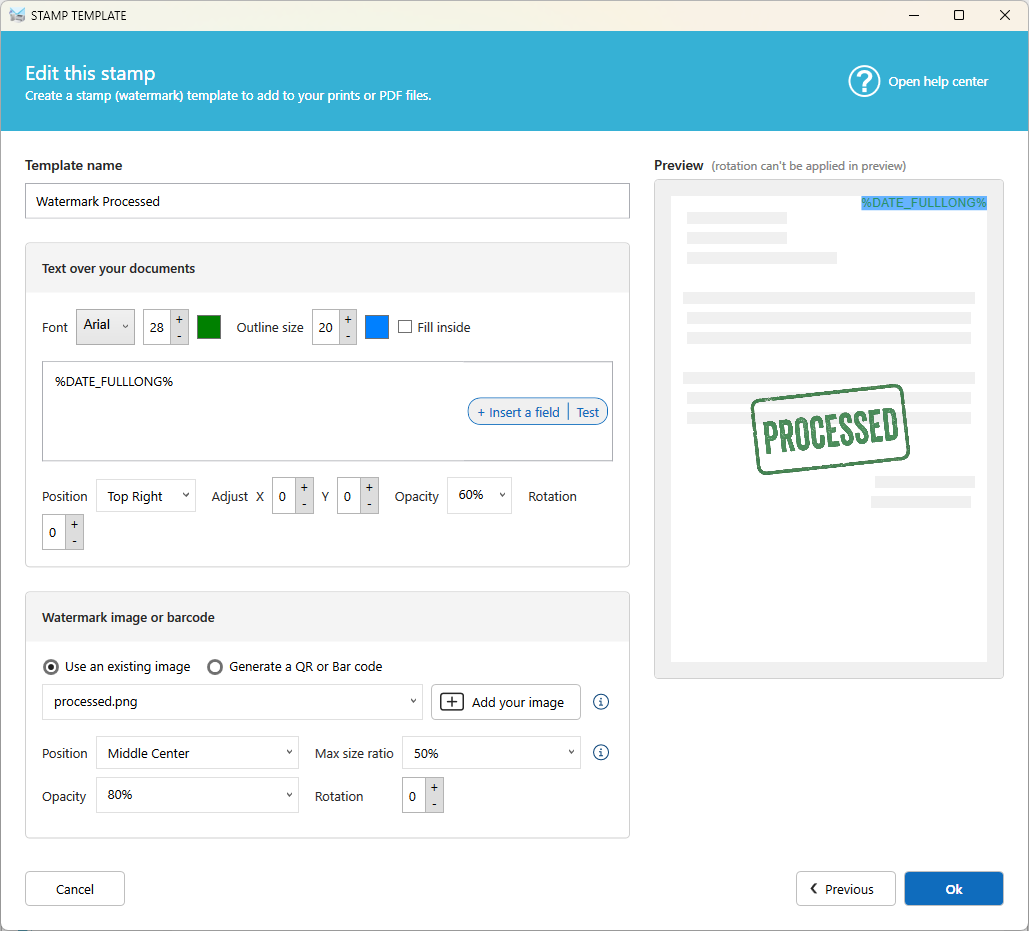Open the Top Right text position dropdown

(x=146, y=495)
